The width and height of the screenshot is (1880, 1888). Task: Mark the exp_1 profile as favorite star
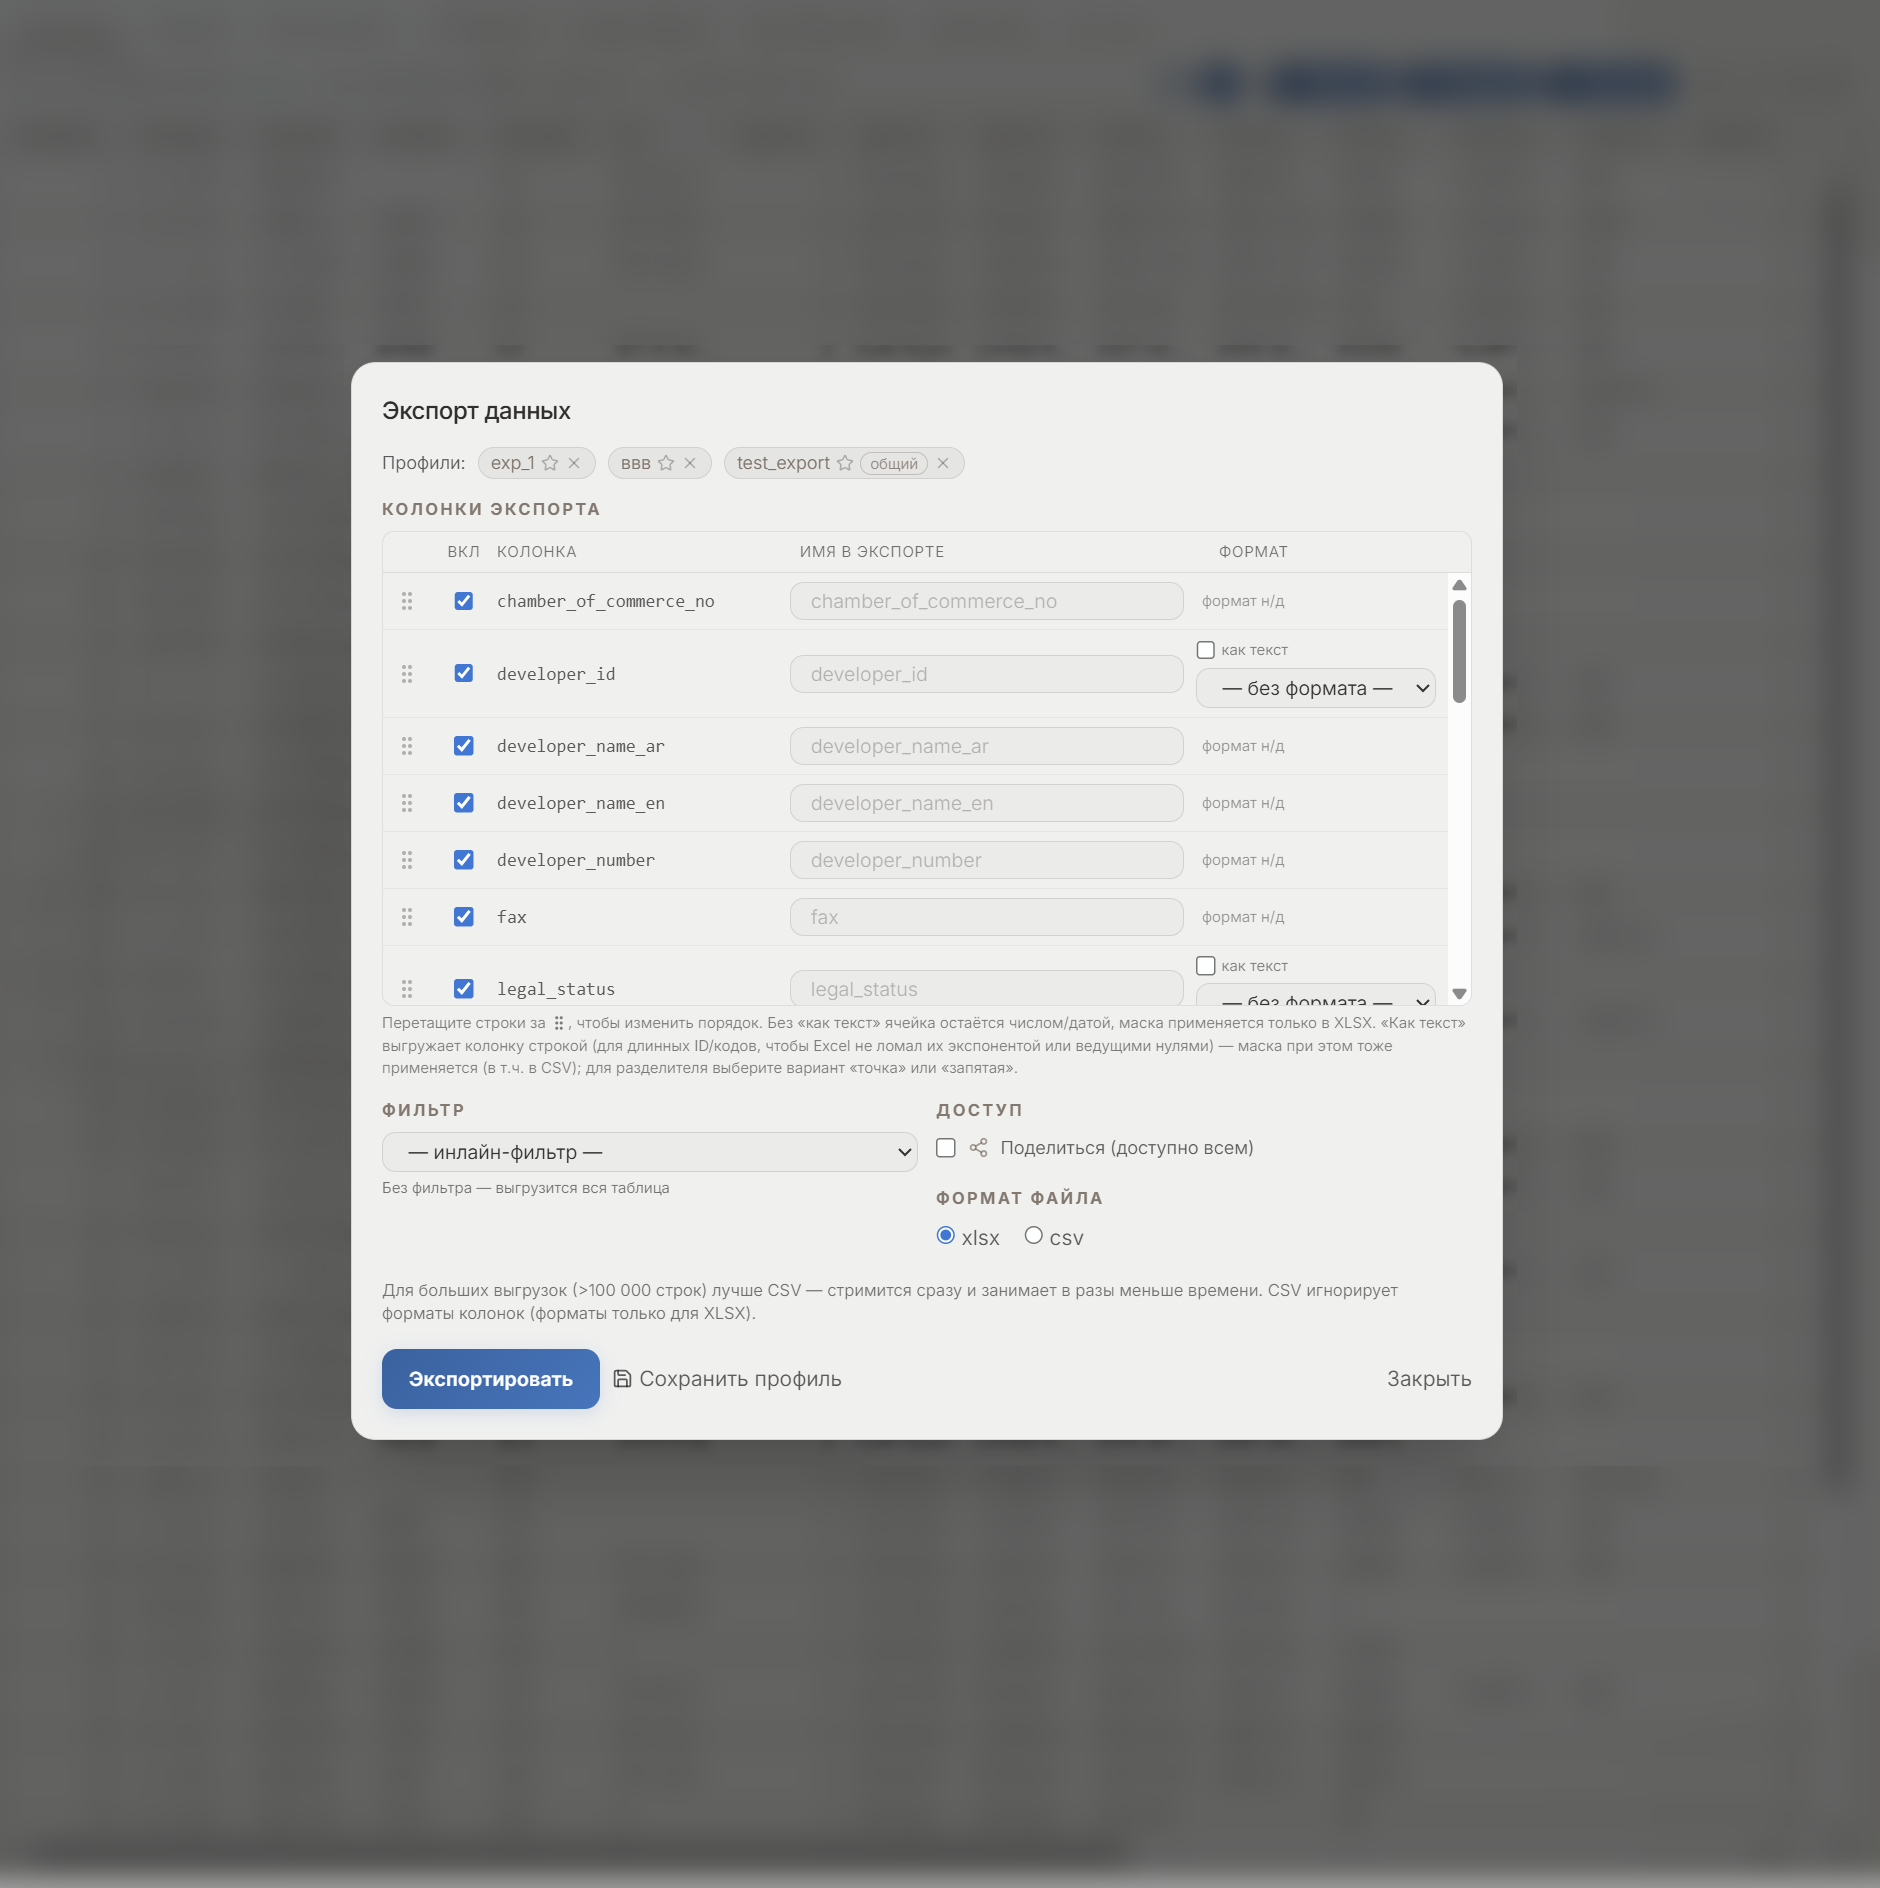(x=550, y=463)
